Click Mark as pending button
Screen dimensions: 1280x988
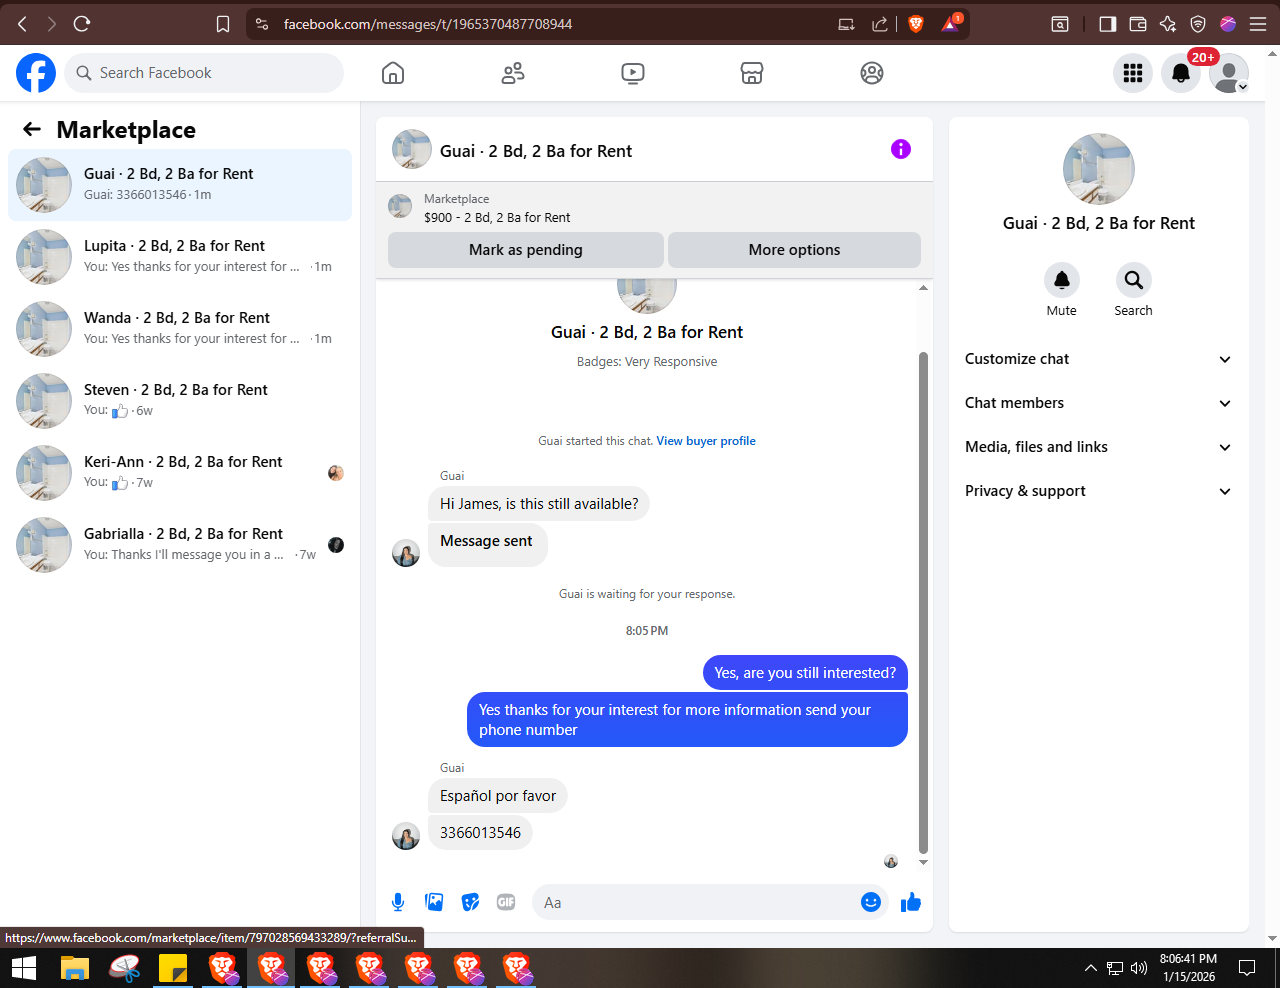526,250
